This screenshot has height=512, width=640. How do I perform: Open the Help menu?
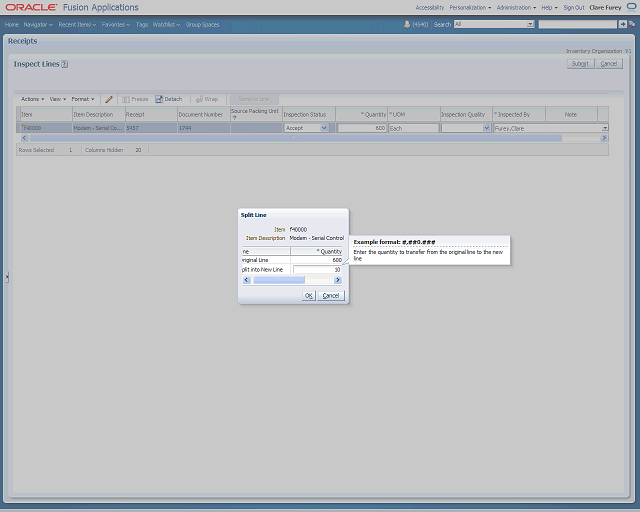click(549, 7)
